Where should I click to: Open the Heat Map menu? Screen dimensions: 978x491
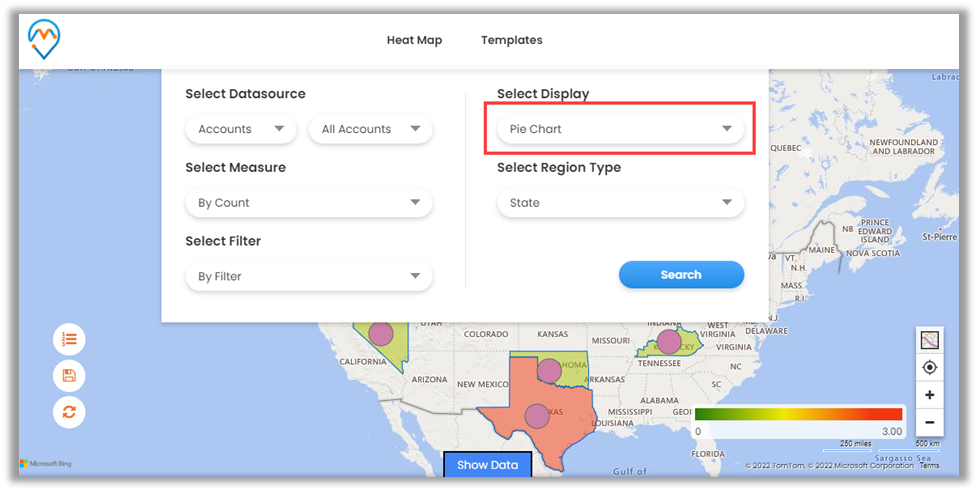tap(414, 41)
